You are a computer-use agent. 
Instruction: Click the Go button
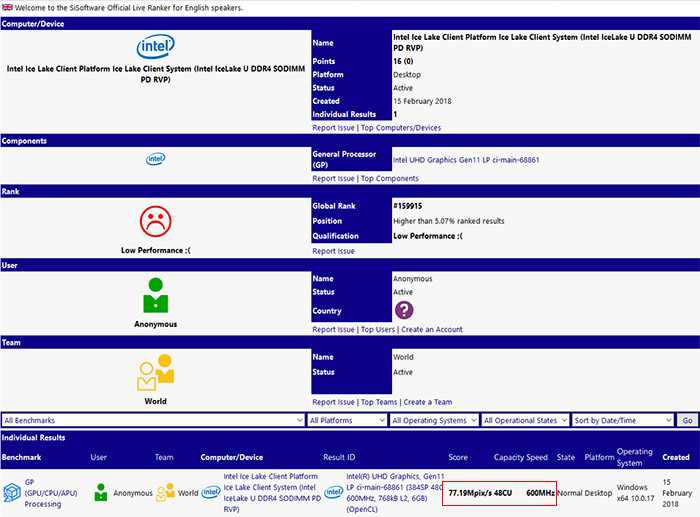pos(687,420)
